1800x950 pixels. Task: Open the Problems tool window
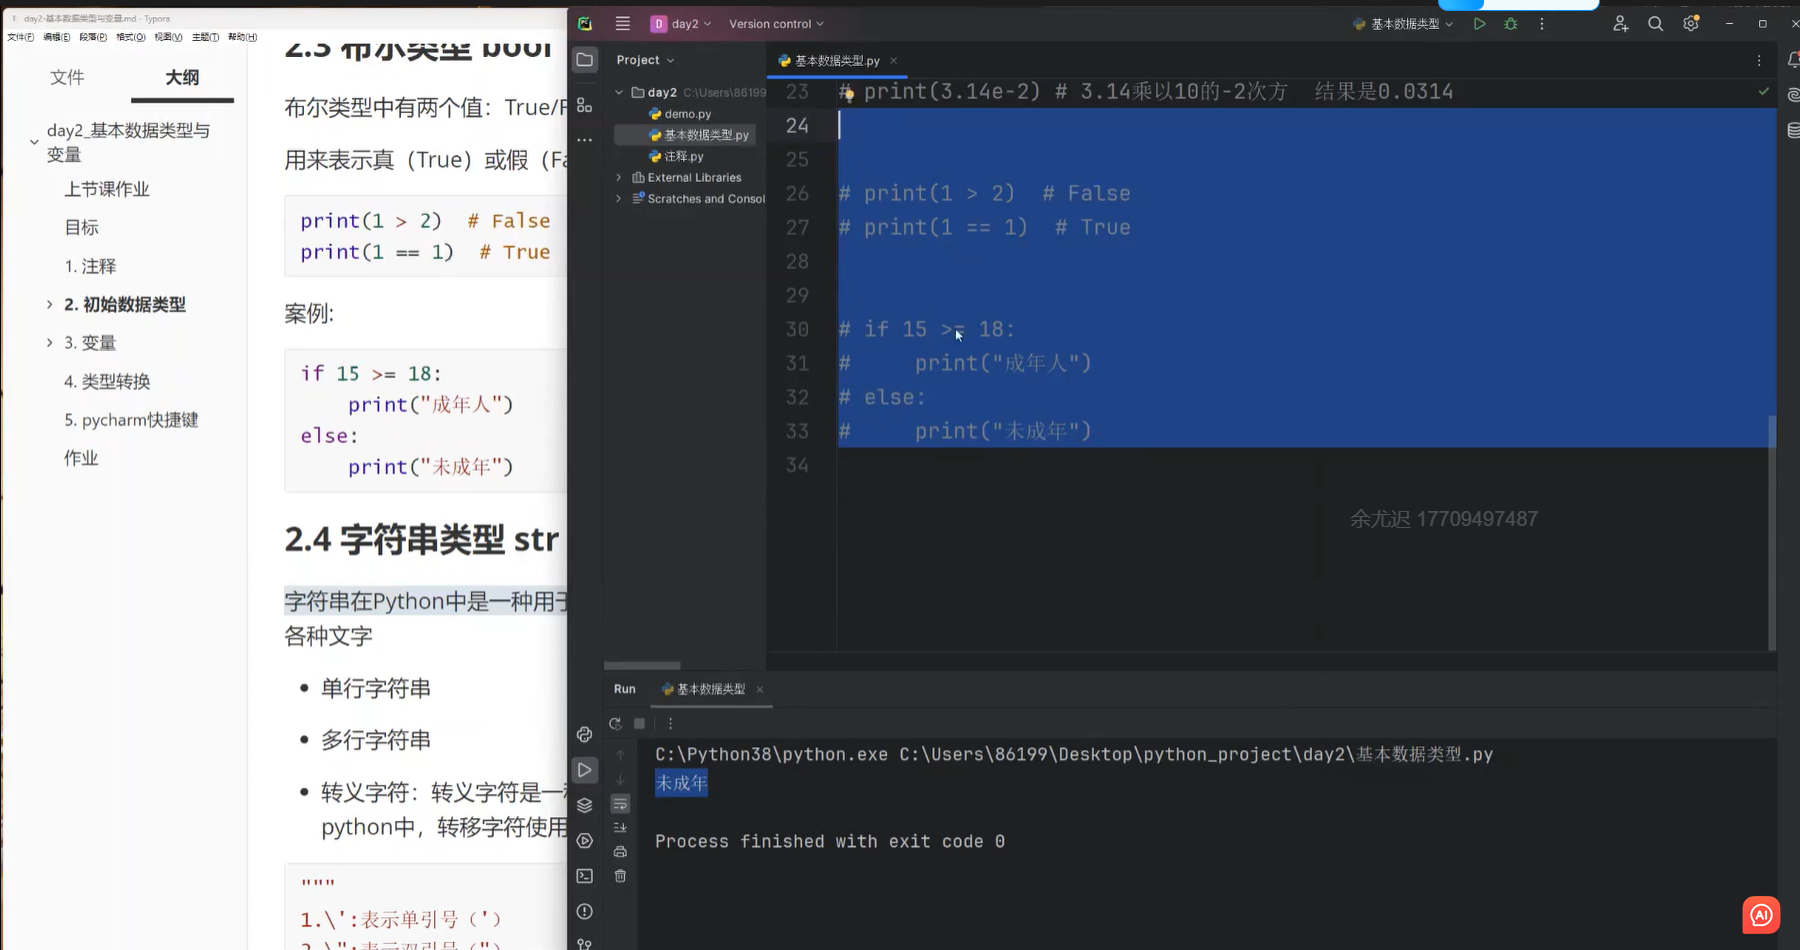[x=584, y=911]
